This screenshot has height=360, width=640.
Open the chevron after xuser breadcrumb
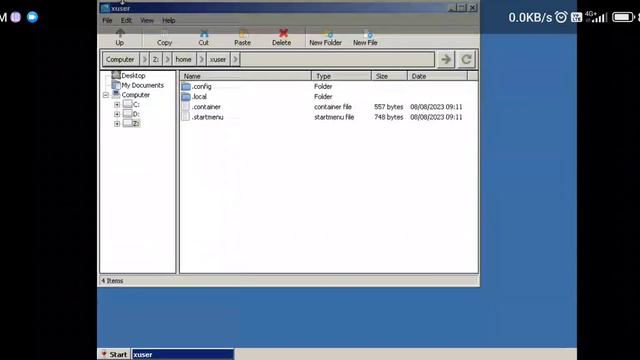point(235,60)
